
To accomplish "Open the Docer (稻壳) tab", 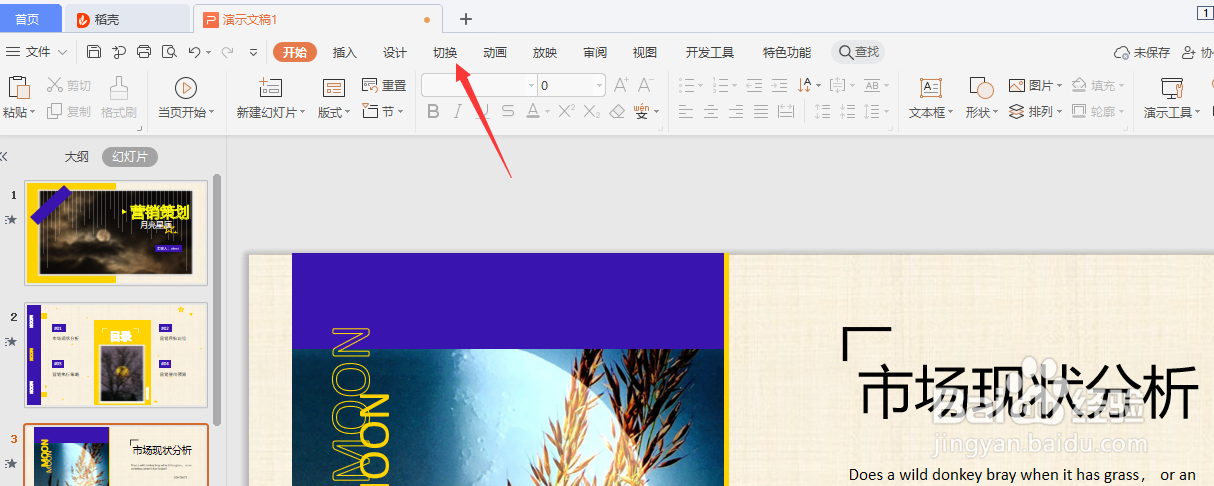I will tap(127, 19).
